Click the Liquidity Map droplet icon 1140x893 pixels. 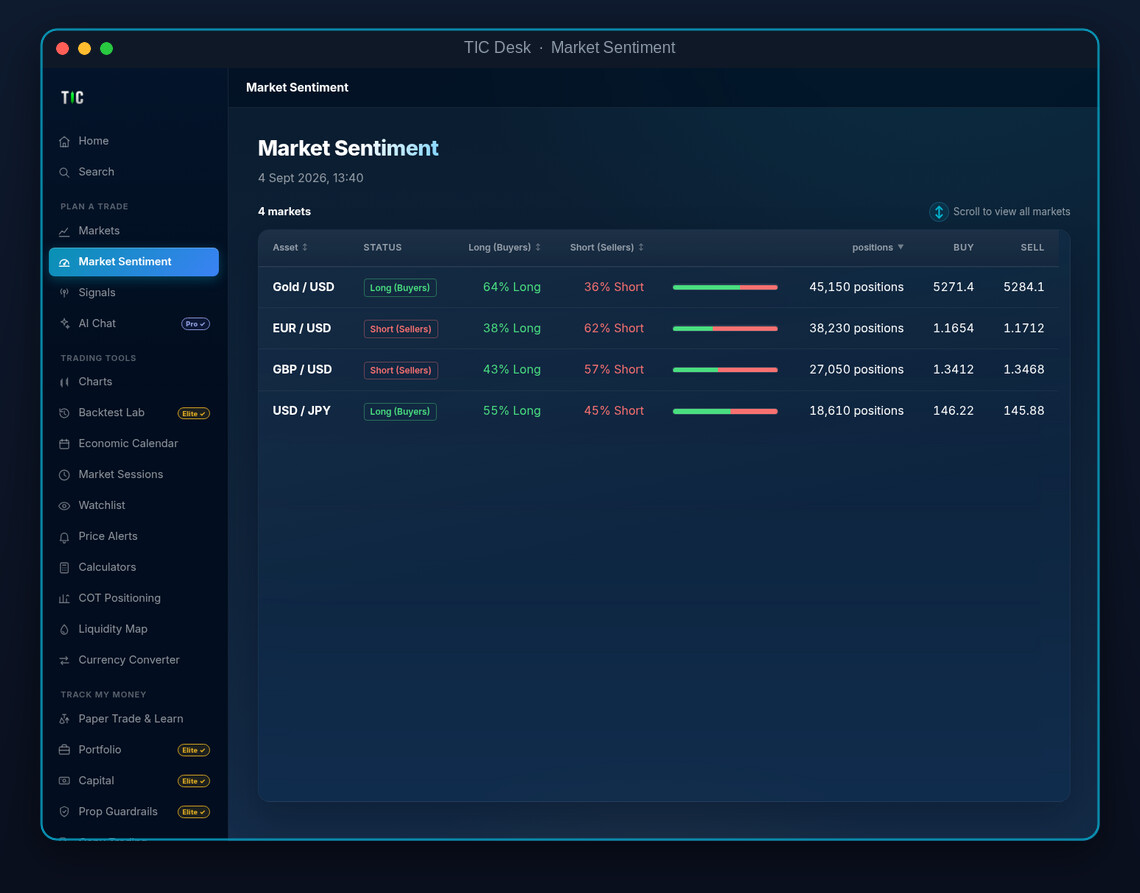click(64, 629)
